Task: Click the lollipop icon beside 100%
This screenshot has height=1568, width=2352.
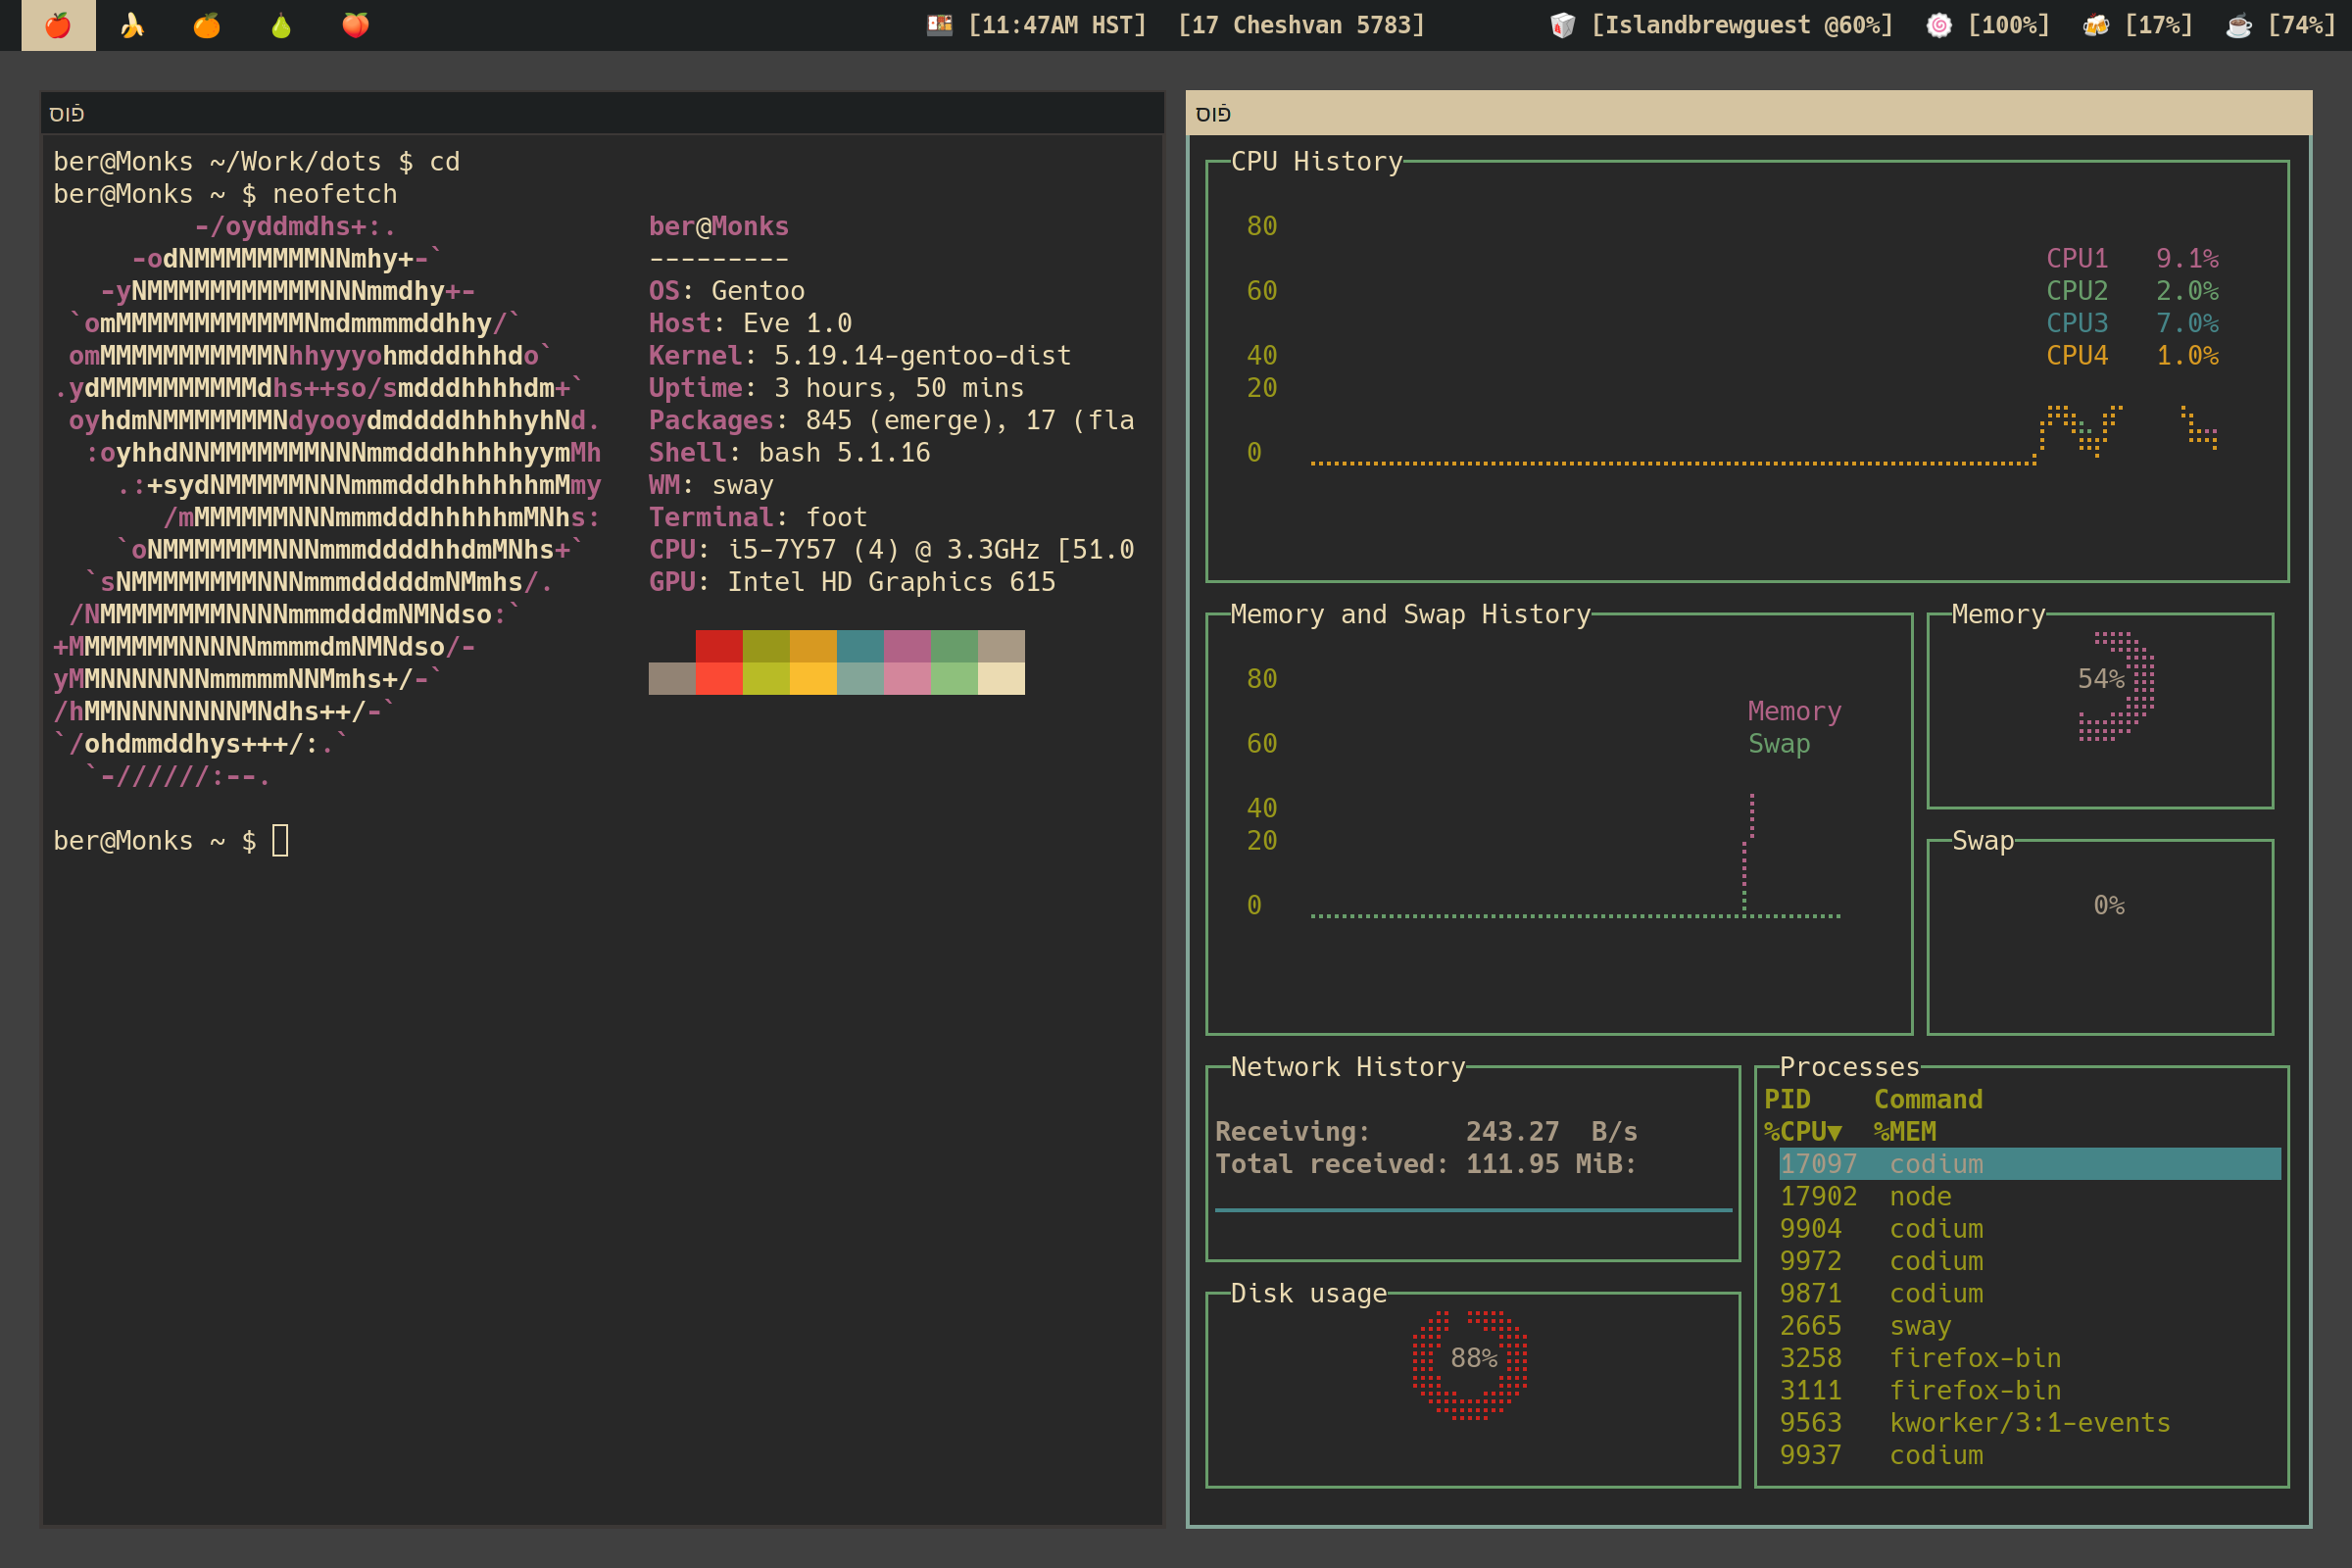Action: click(1939, 25)
